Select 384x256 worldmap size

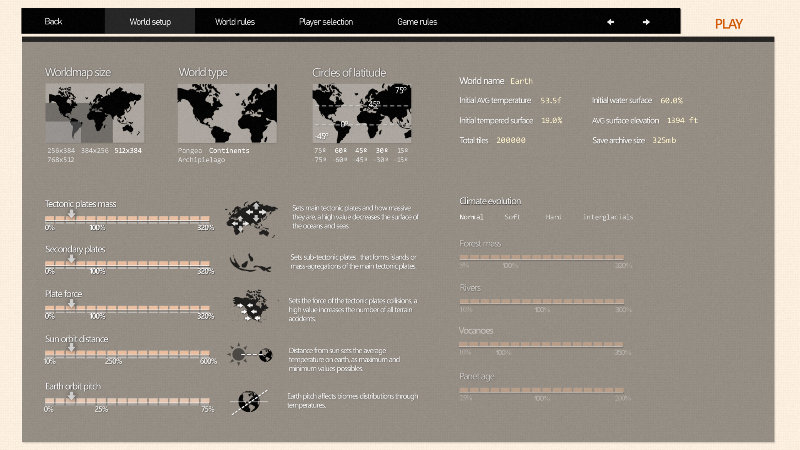point(94,151)
